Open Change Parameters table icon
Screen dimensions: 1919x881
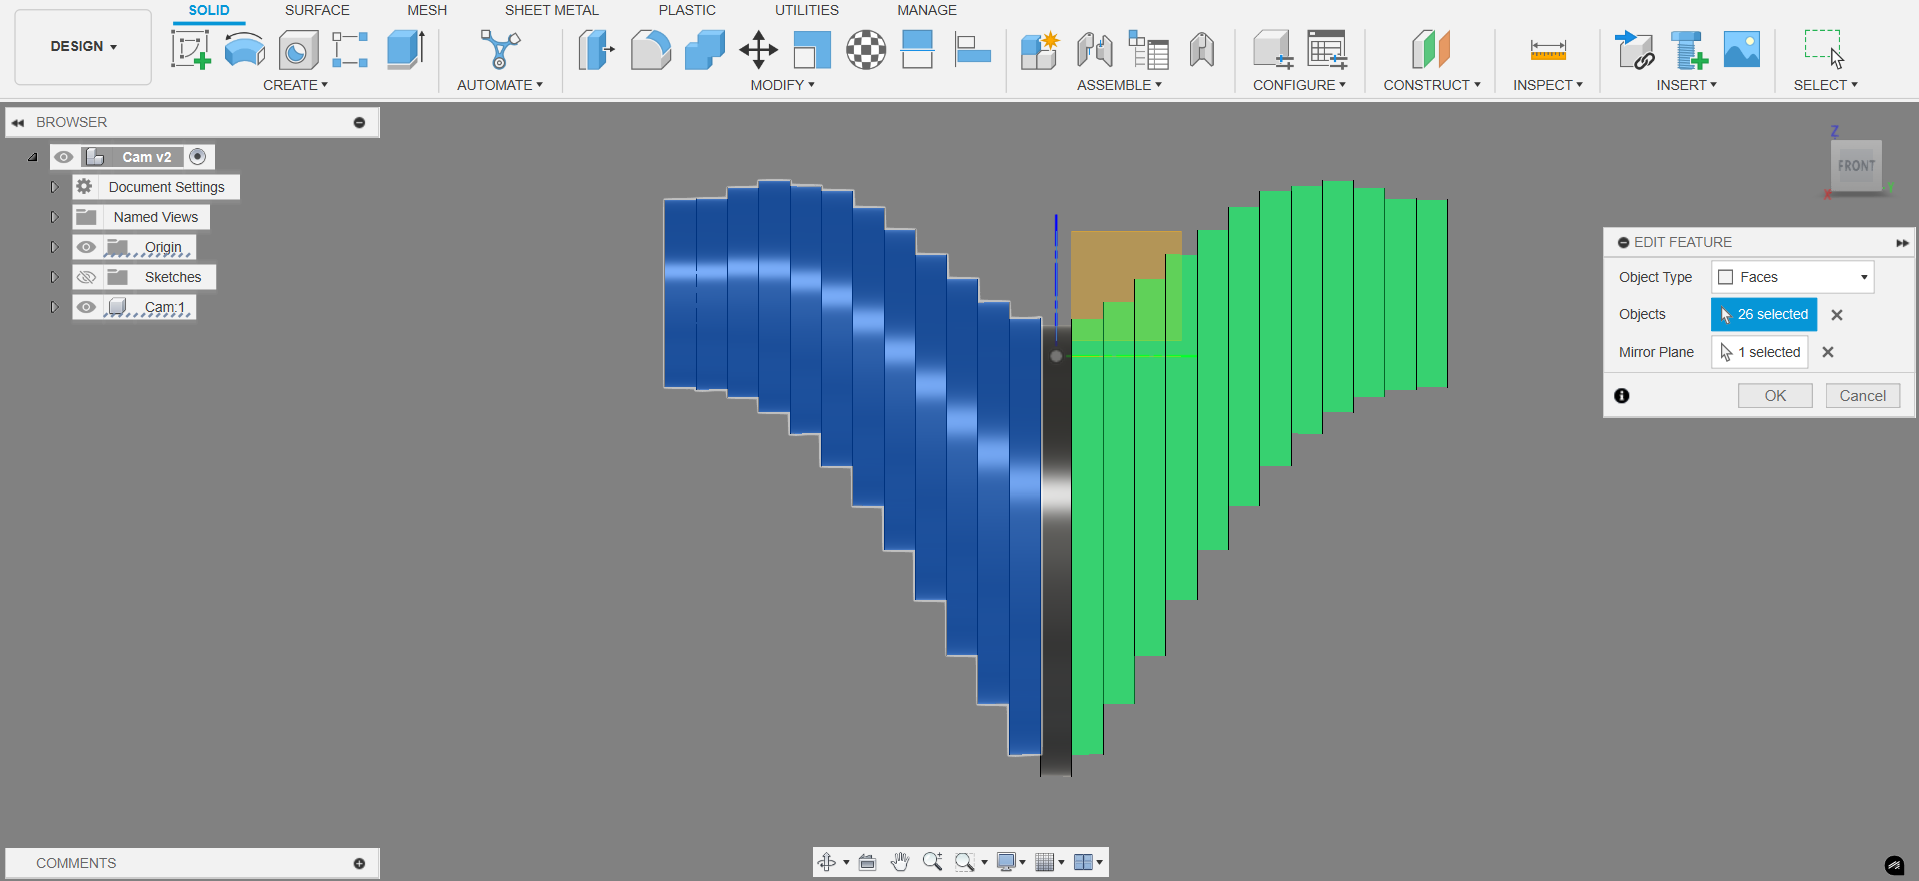1327,49
